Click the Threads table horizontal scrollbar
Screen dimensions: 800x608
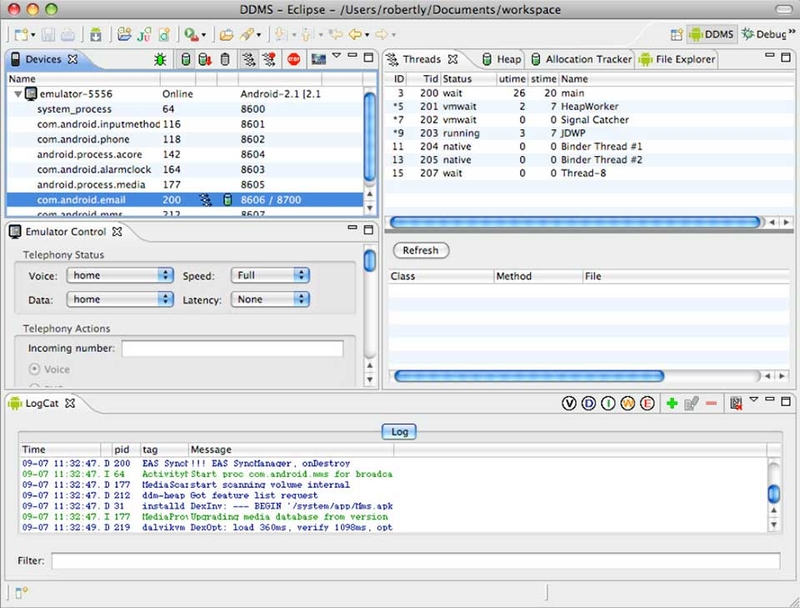576,222
